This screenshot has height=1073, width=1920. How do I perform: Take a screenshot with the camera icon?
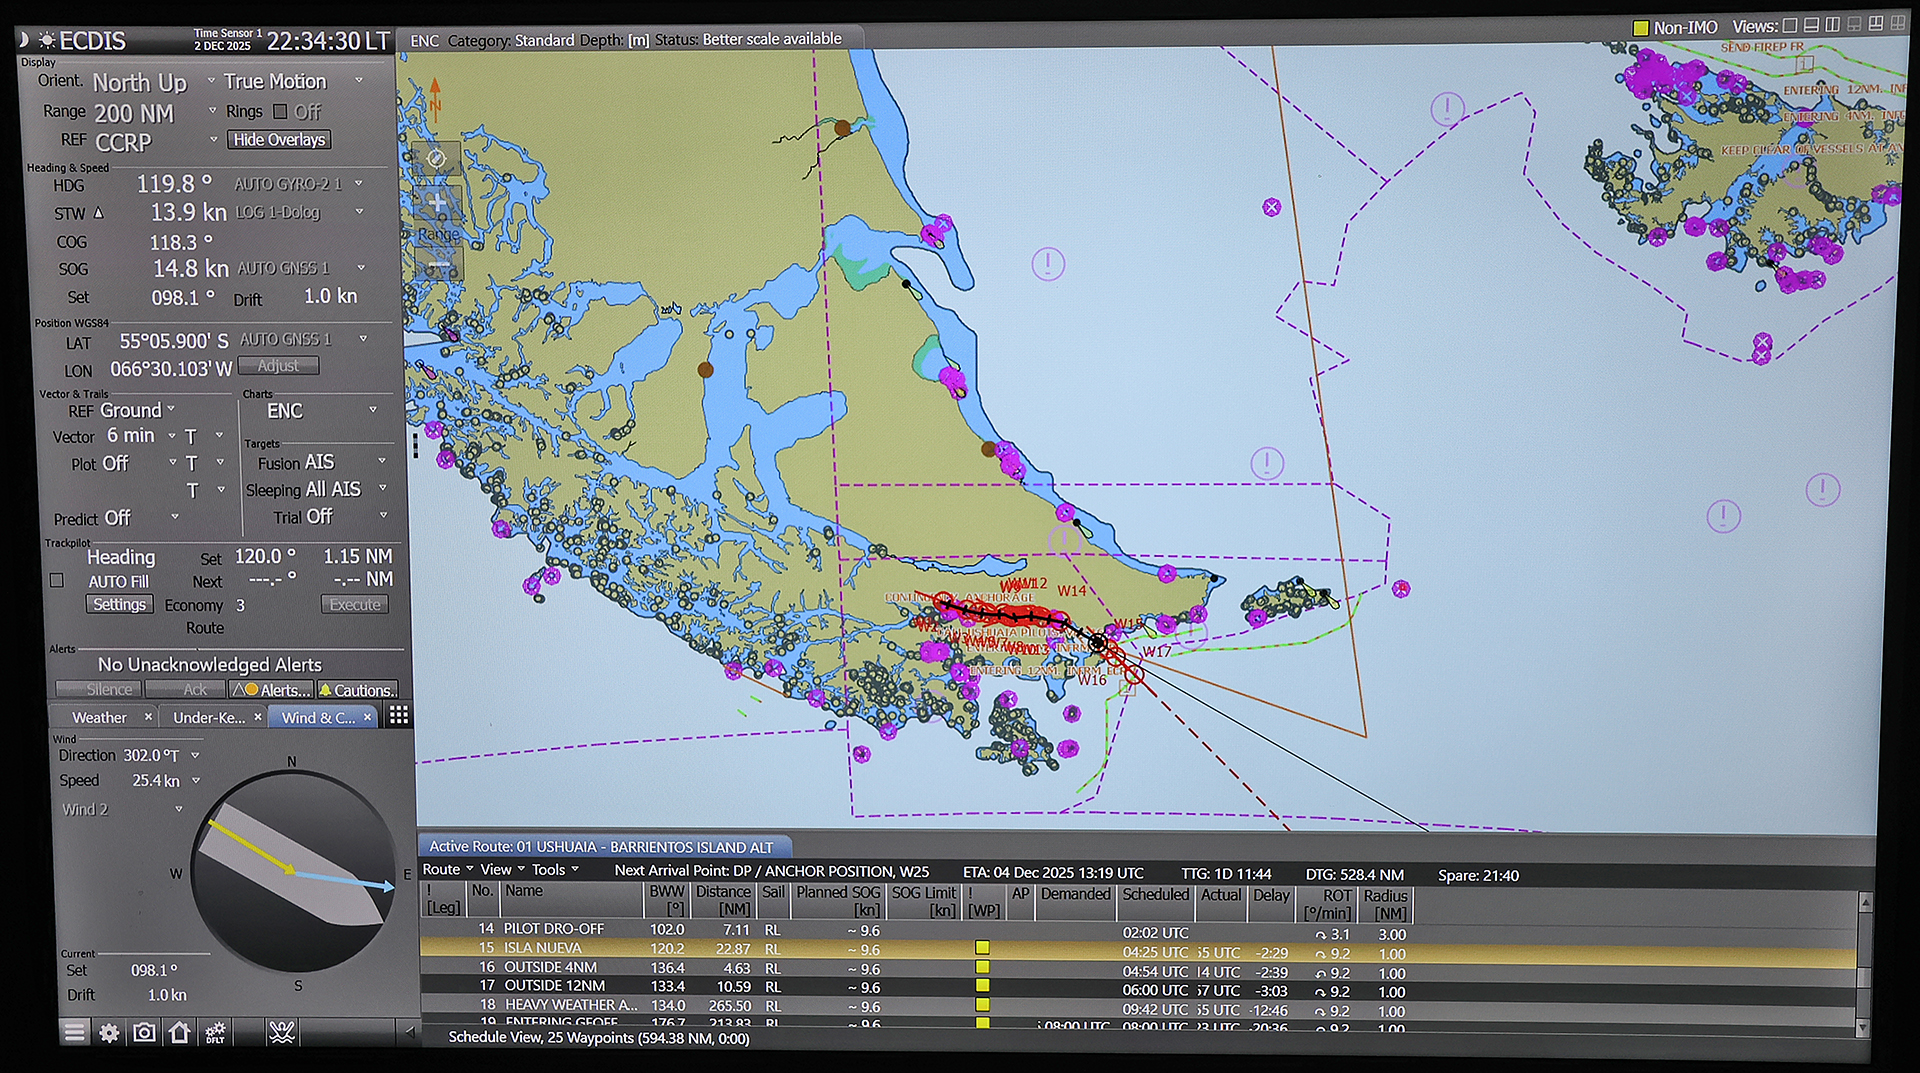144,1033
